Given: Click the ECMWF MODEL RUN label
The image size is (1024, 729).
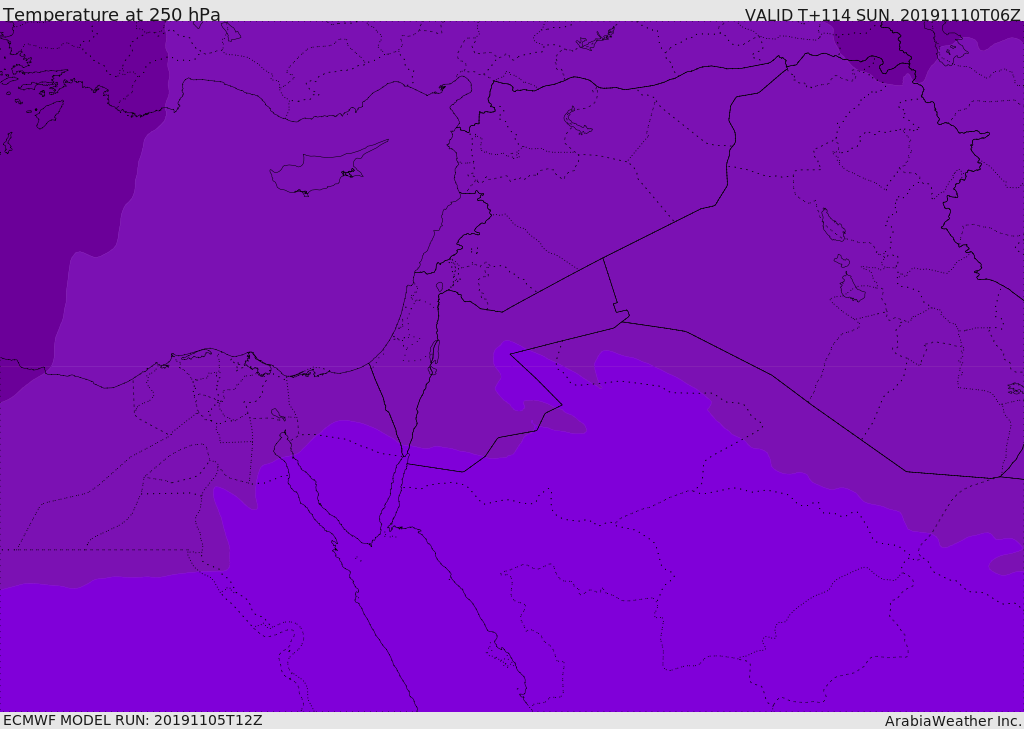Looking at the screenshot, I should click(133, 721).
